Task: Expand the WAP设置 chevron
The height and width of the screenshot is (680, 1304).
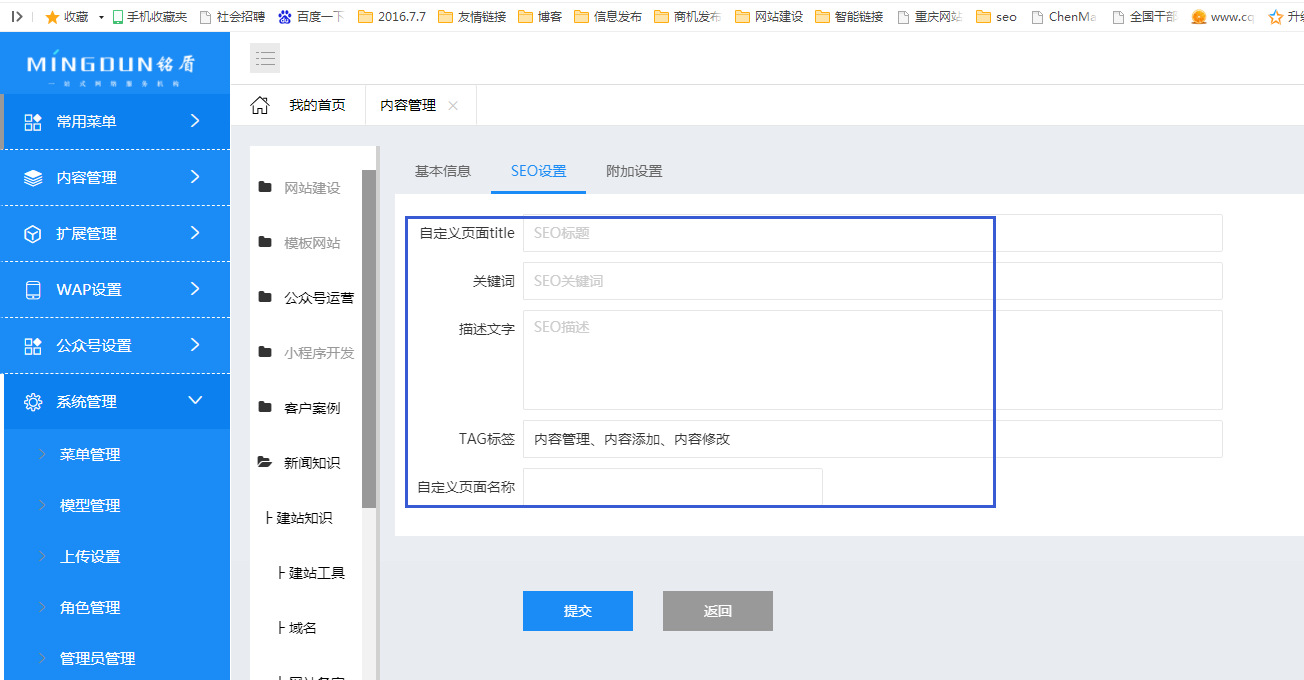Action: tap(195, 289)
